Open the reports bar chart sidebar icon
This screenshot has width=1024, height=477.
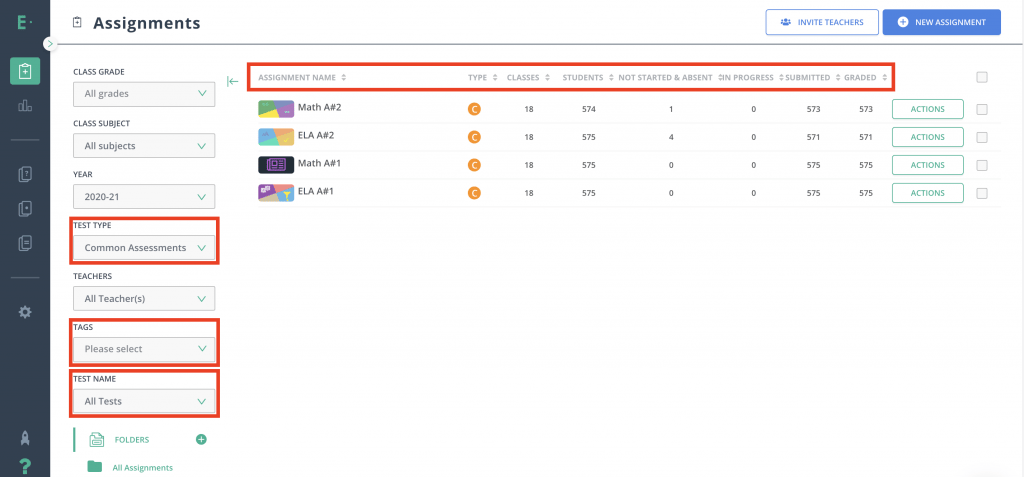25,106
